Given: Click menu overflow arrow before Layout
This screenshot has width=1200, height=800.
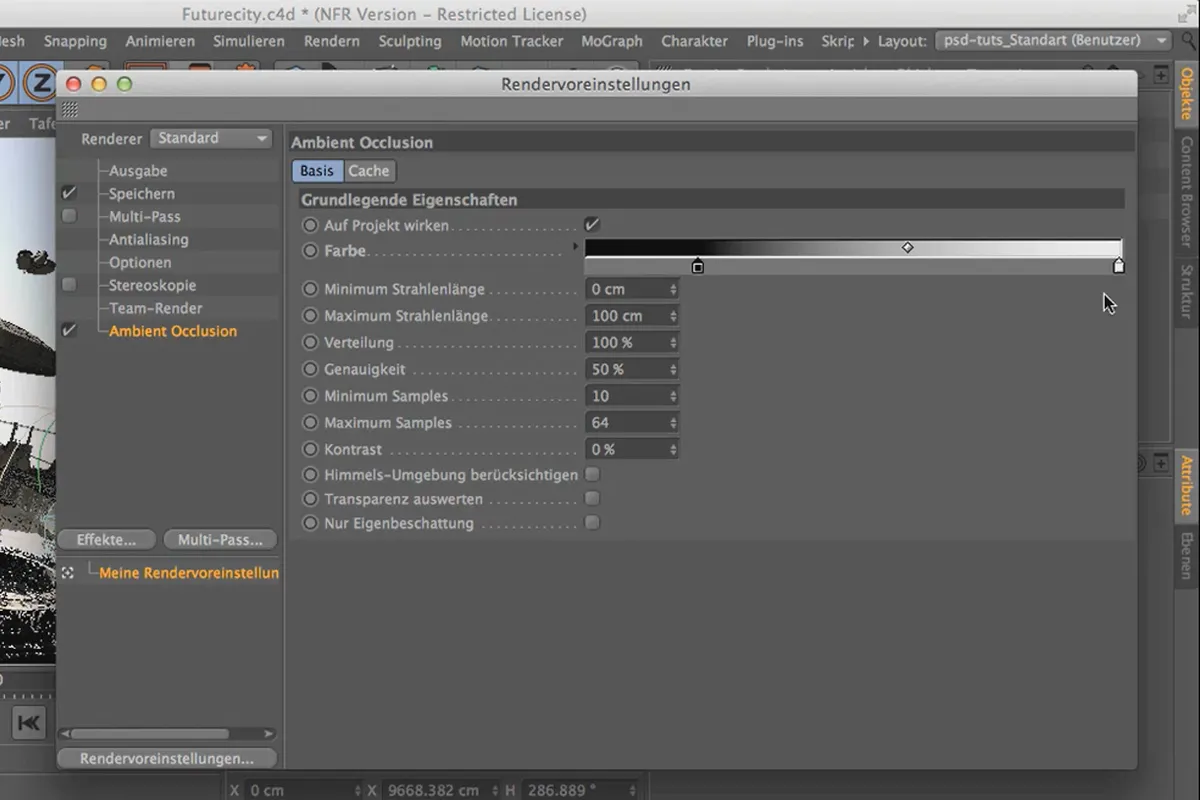Looking at the screenshot, I should (x=866, y=41).
